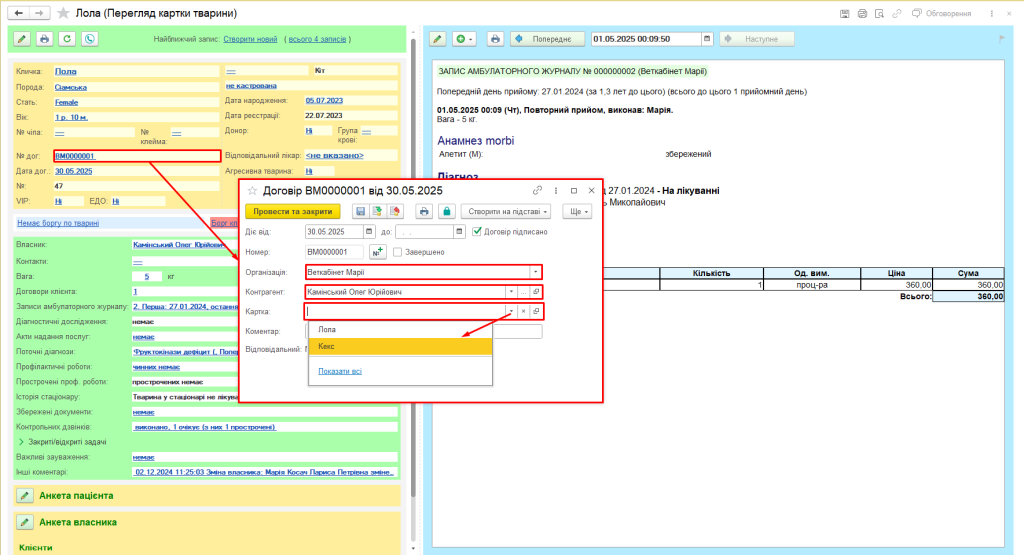The width and height of the screenshot is (1024, 555).
Task: Edit the journal record with pencil icon
Action: point(438,39)
